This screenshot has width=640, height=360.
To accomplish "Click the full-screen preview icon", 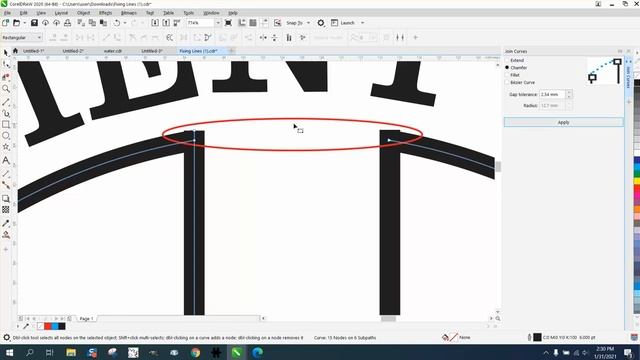I will point(228,23).
